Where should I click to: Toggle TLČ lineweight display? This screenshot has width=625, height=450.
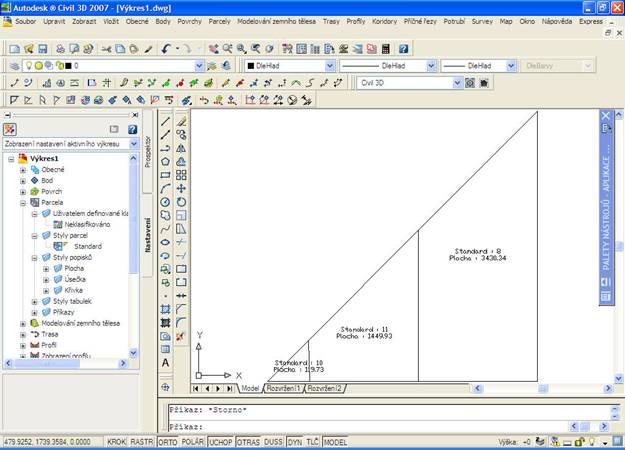pos(312,442)
